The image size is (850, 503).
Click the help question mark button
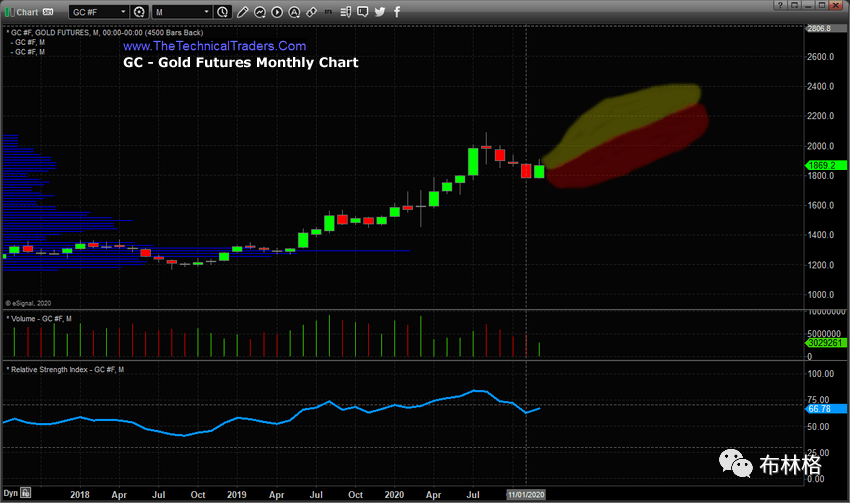[x=780, y=5]
